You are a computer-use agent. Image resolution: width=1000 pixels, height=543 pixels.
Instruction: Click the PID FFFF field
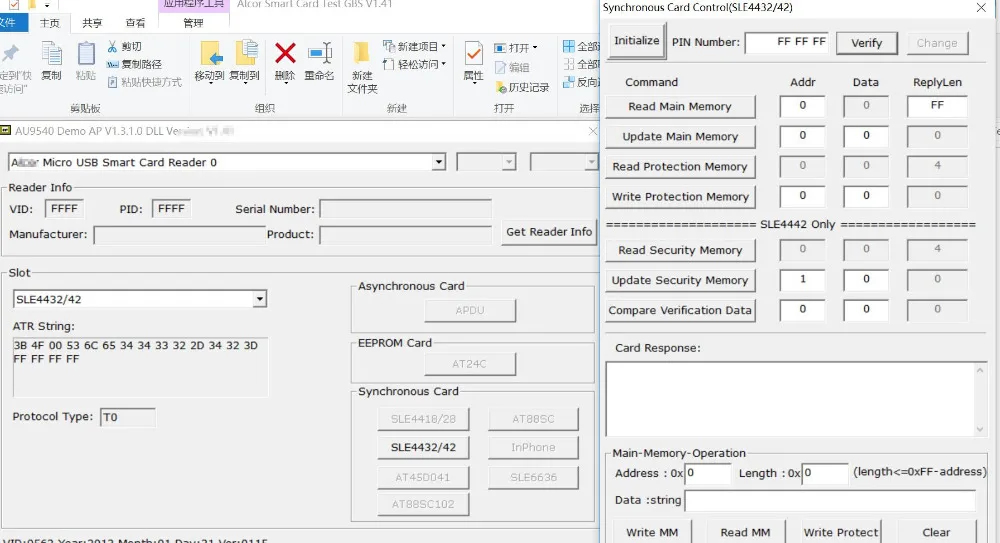pos(171,209)
